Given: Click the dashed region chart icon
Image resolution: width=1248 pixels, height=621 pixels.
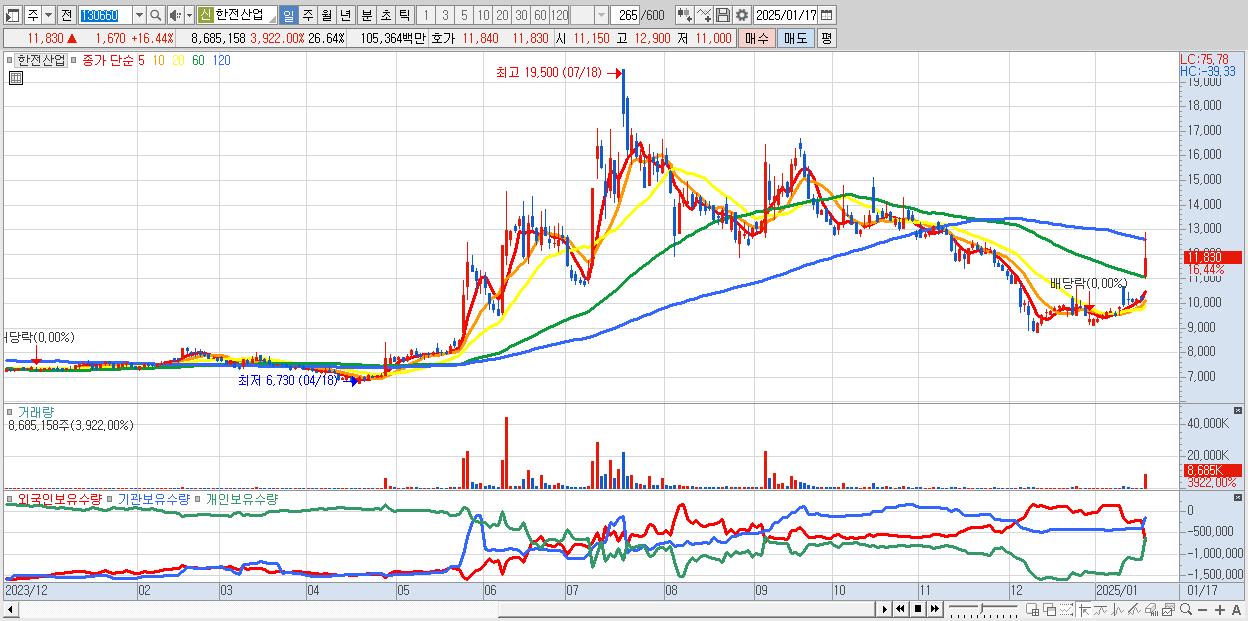Looking at the screenshot, I should click(x=1066, y=609).
